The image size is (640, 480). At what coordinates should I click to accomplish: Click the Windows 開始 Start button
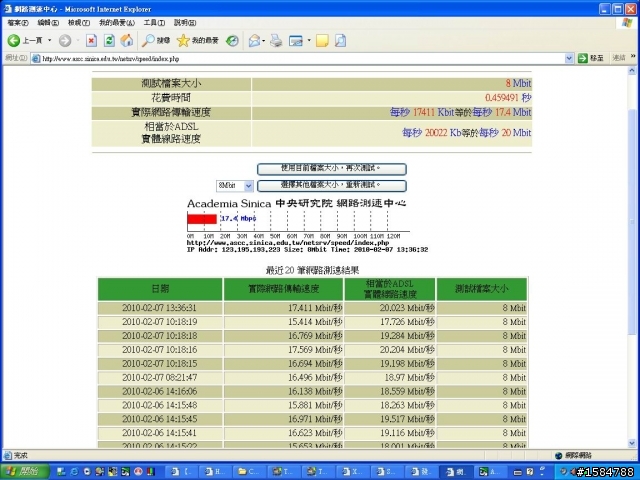click(x=24, y=471)
